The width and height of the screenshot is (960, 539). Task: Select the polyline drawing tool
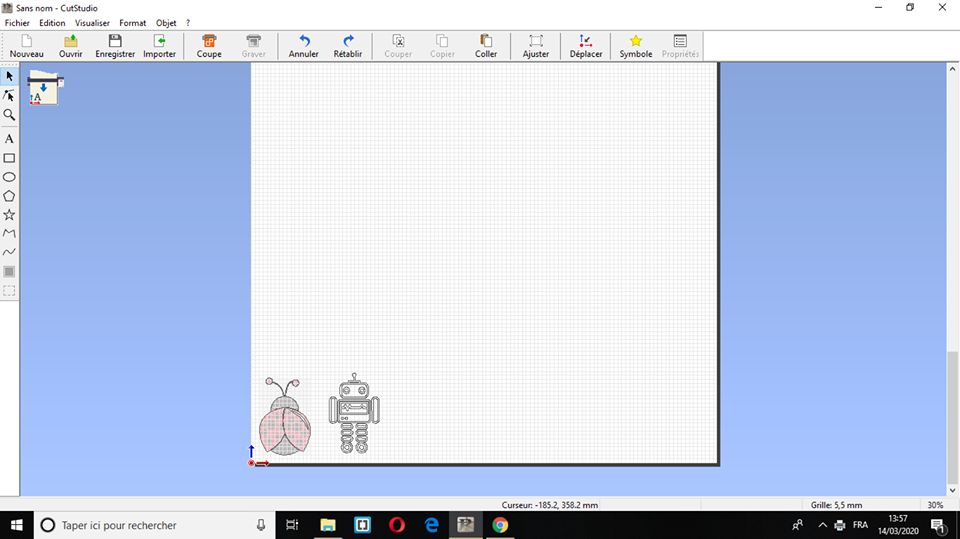pos(9,233)
